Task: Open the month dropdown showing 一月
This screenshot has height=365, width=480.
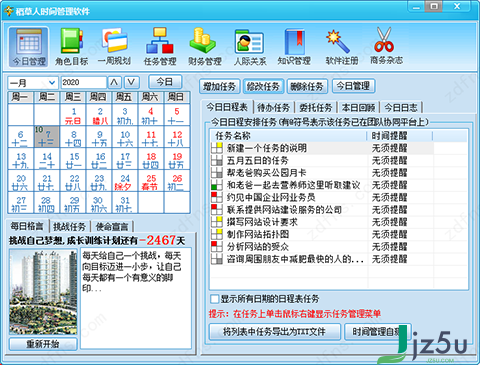Action: click(32, 82)
